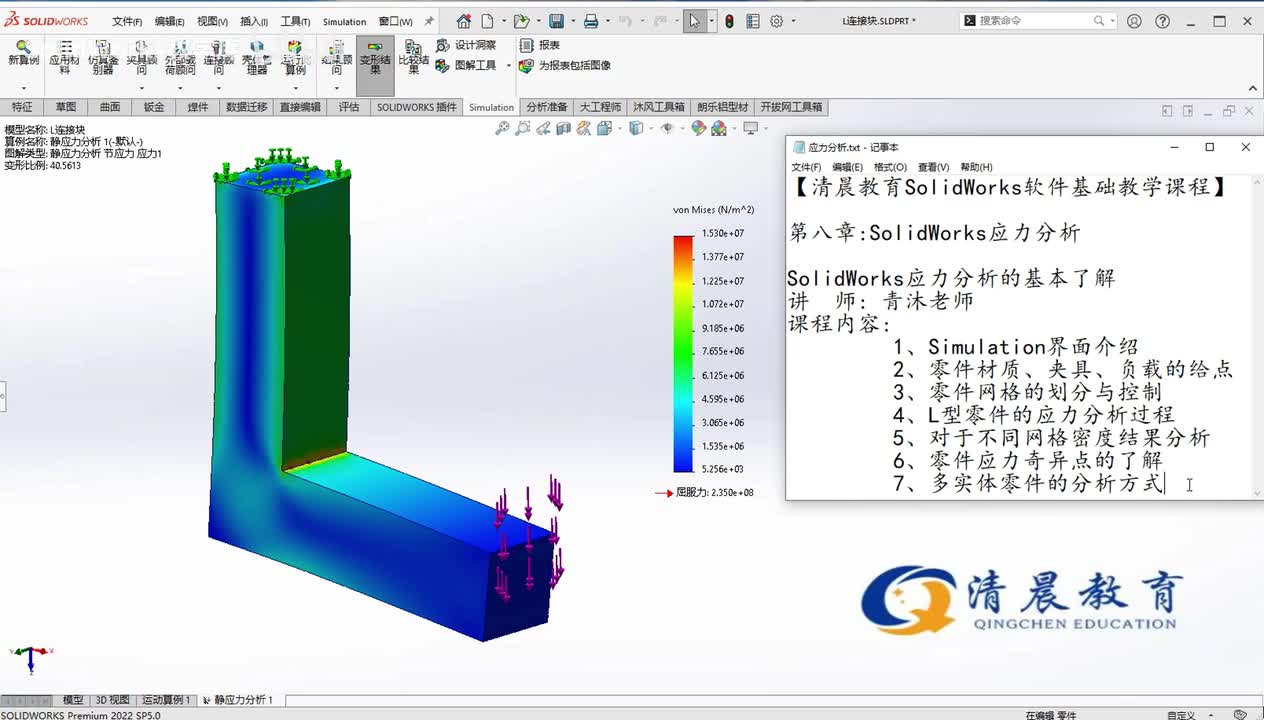This screenshot has width=1264, height=720.
Task: Click the Open file icon
Action: click(520, 21)
